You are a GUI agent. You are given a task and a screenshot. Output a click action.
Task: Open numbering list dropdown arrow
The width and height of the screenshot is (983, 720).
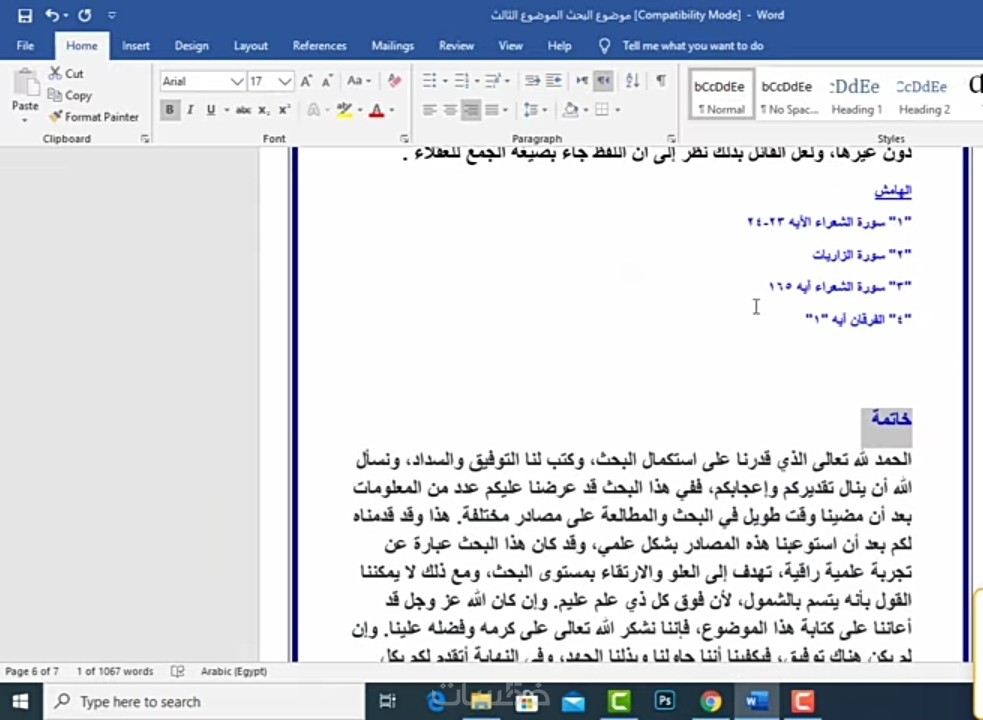pyautogui.click(x=477, y=81)
